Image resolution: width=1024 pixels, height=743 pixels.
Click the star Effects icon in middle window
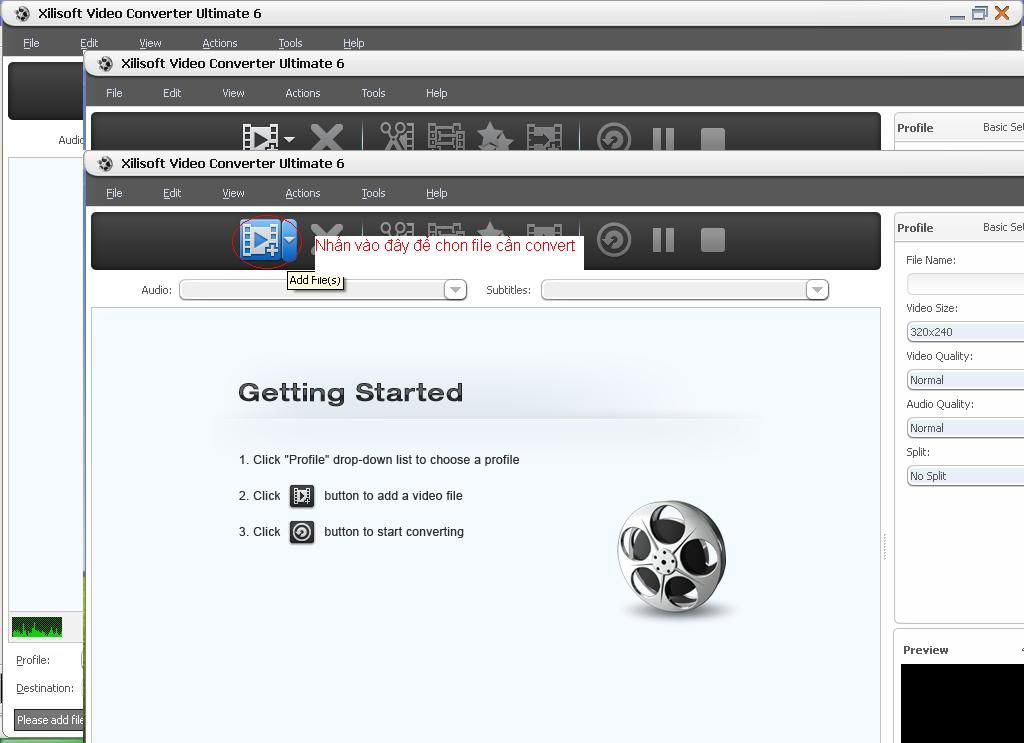(494, 136)
